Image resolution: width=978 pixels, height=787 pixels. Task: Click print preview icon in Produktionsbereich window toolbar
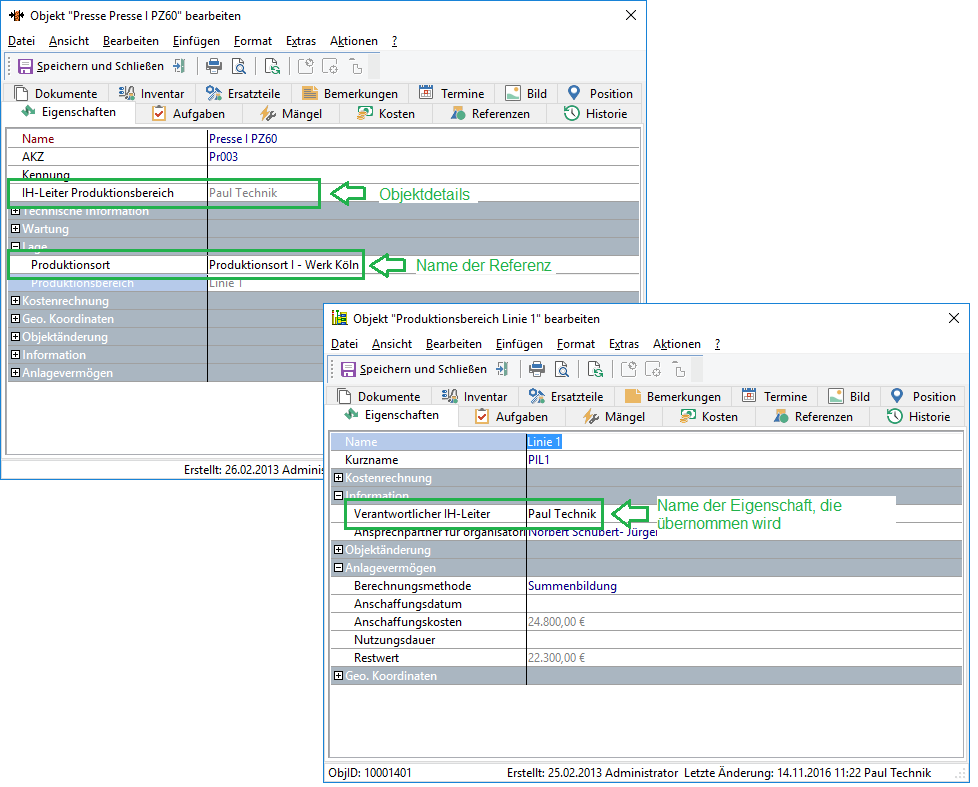click(x=562, y=369)
